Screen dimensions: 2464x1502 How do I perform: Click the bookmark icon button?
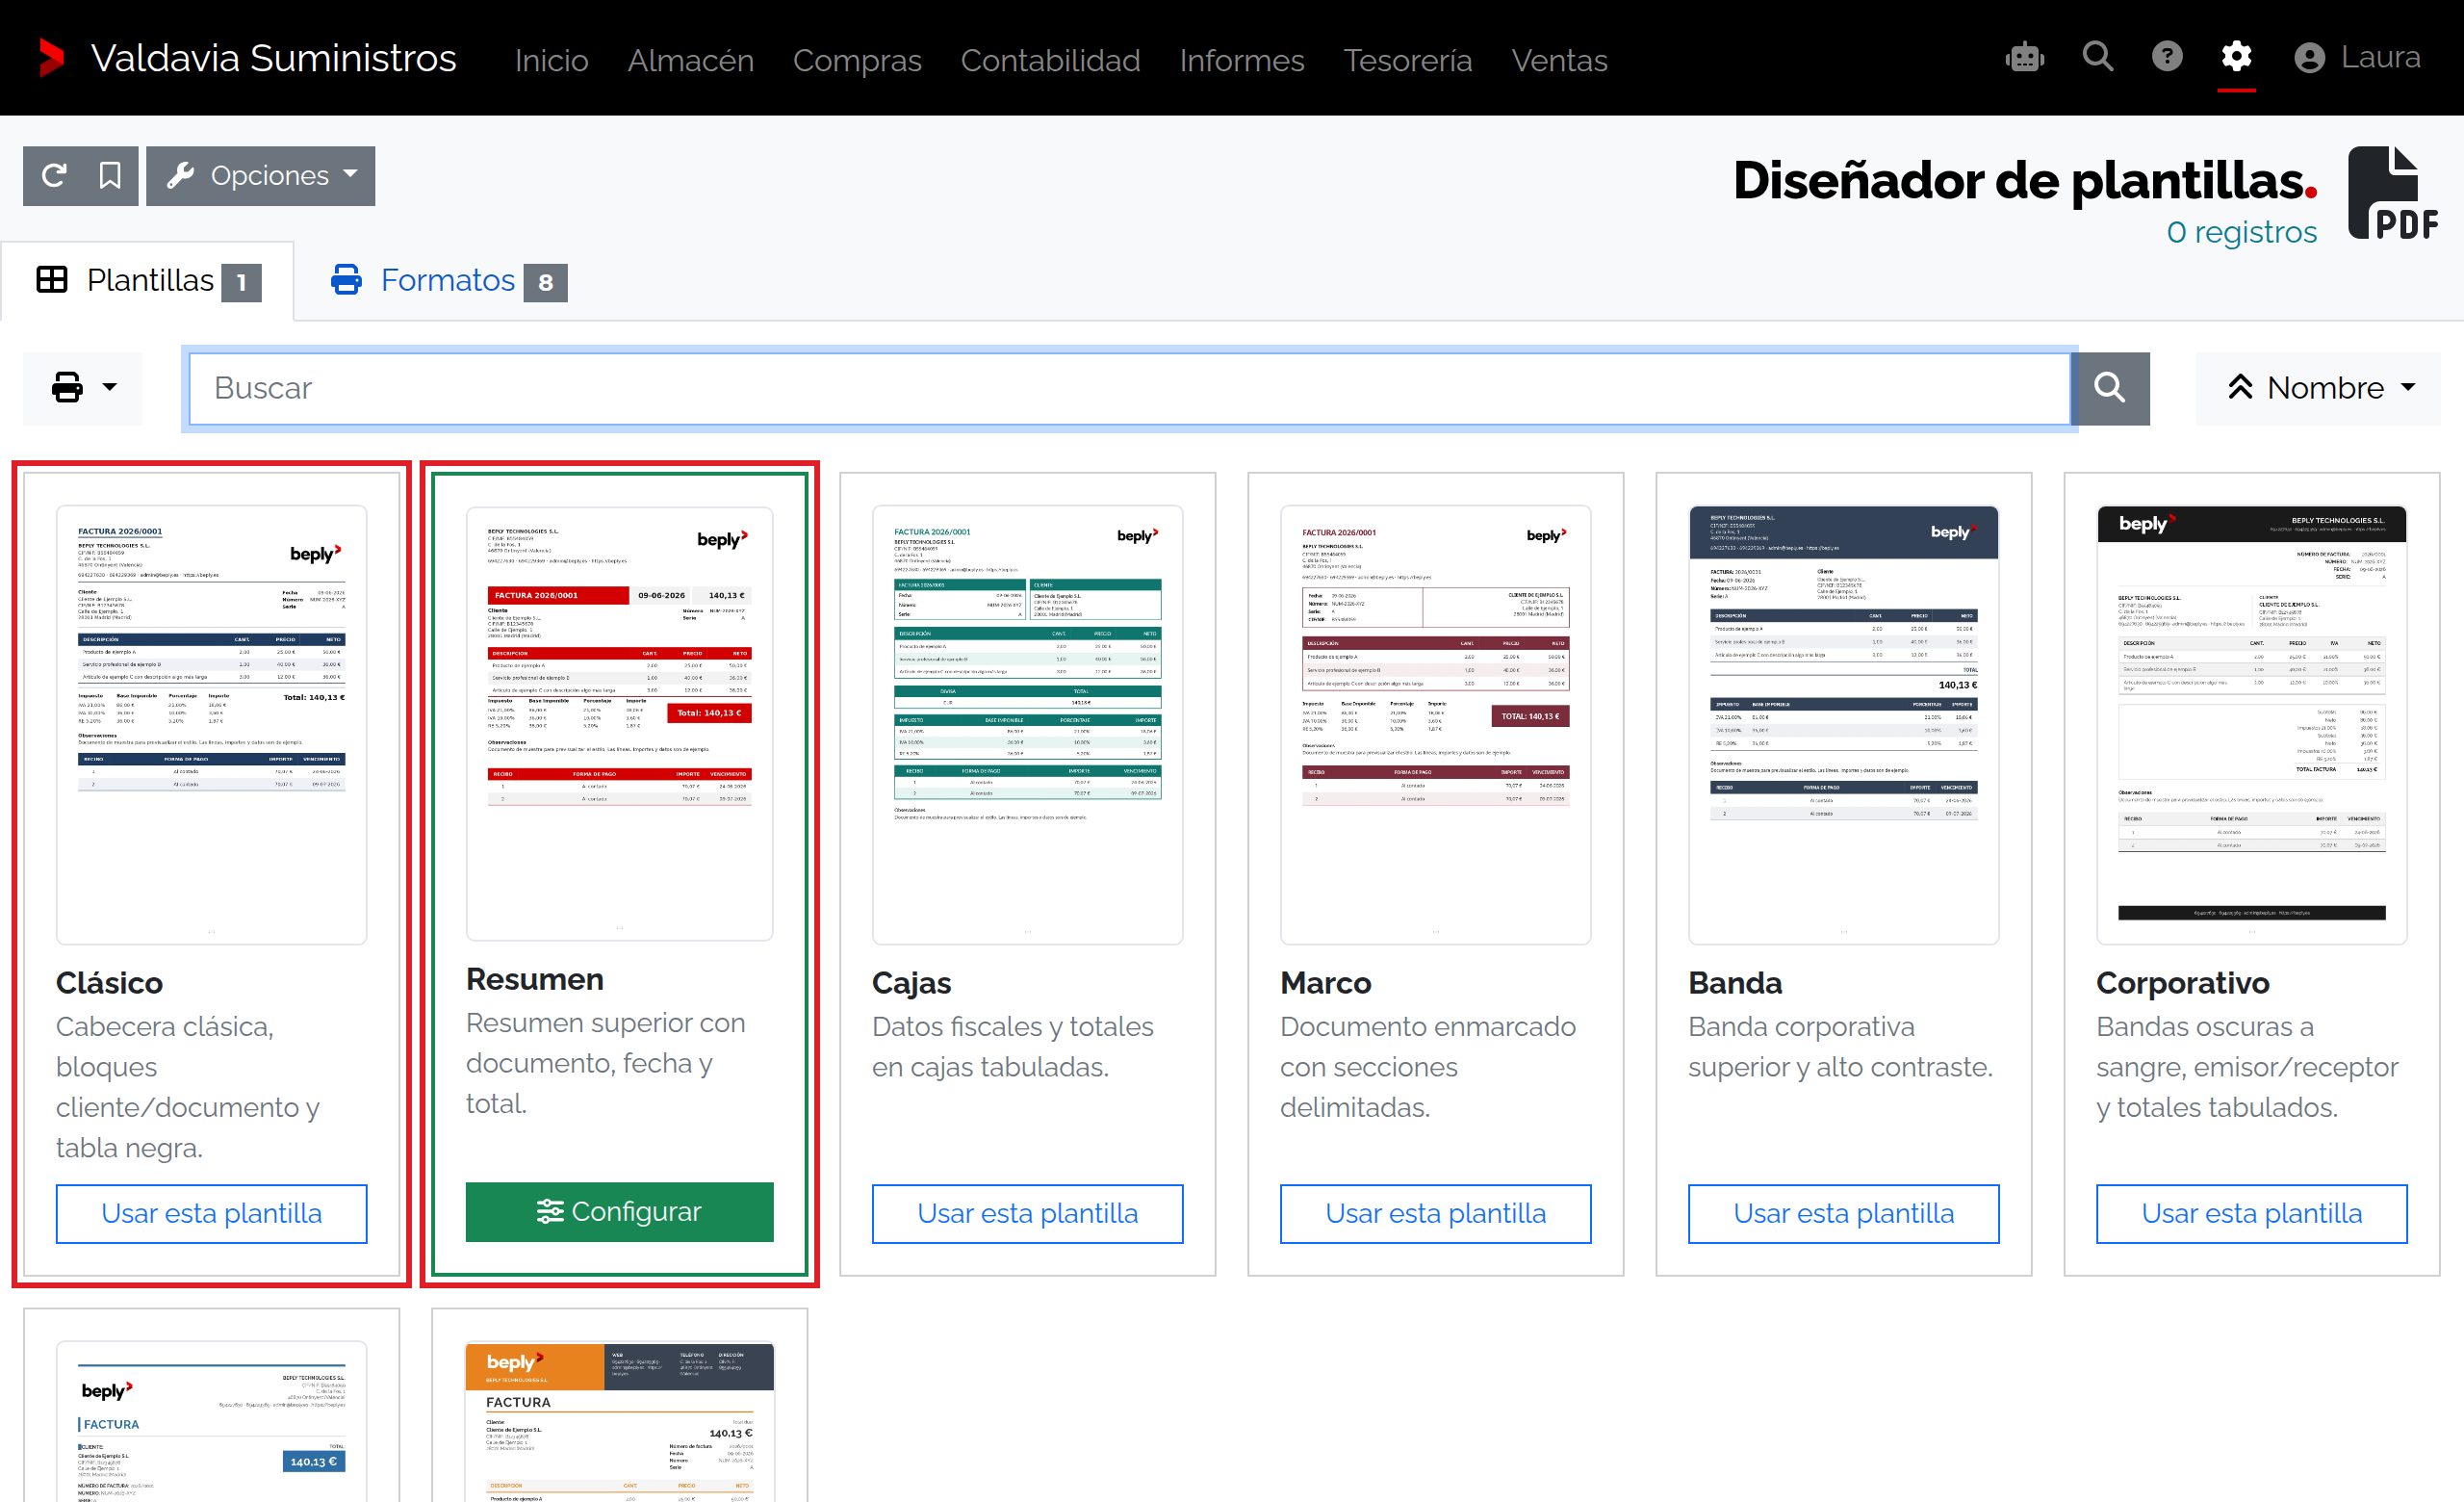(x=110, y=176)
